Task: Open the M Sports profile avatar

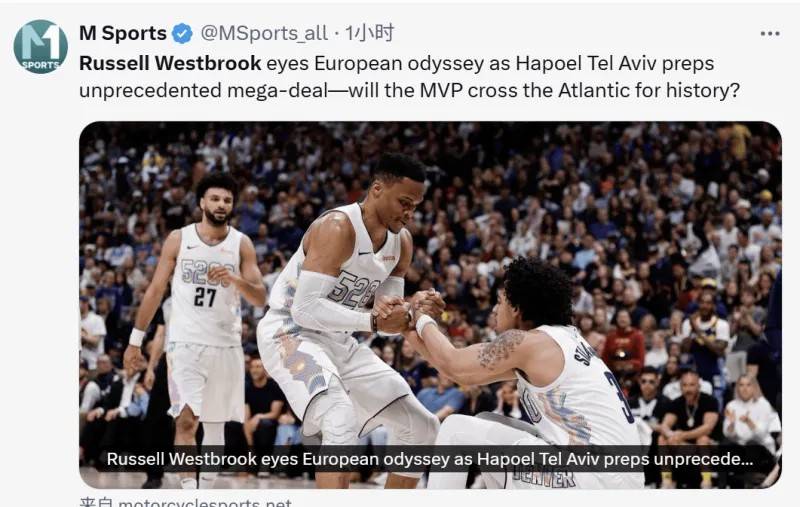Action: 40,47
